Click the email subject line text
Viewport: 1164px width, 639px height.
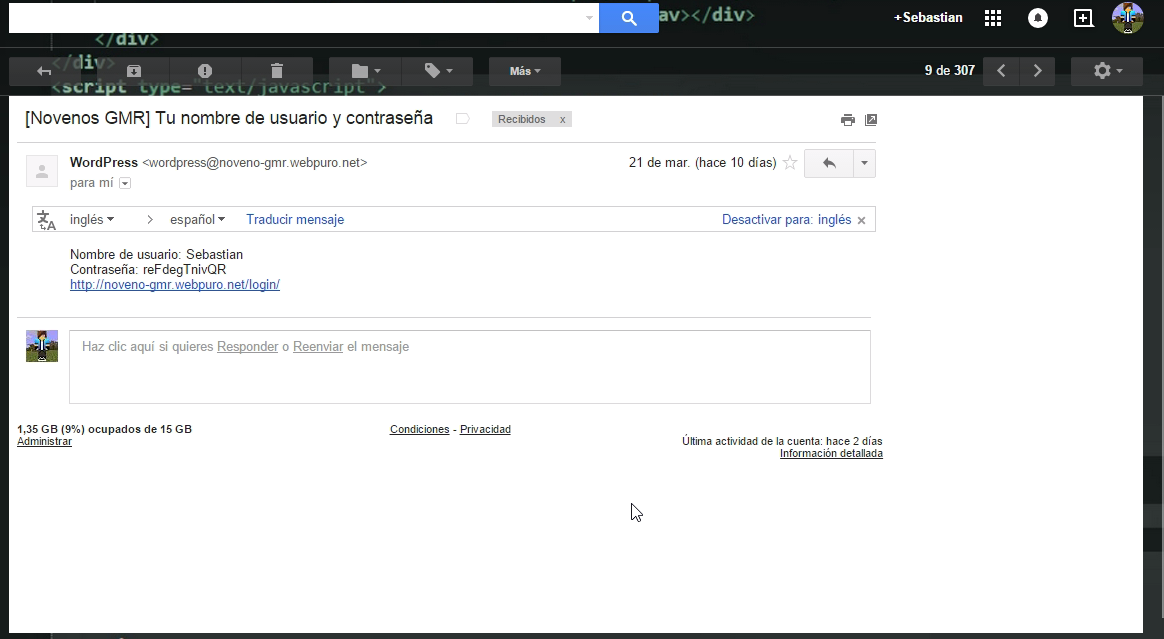[229, 118]
